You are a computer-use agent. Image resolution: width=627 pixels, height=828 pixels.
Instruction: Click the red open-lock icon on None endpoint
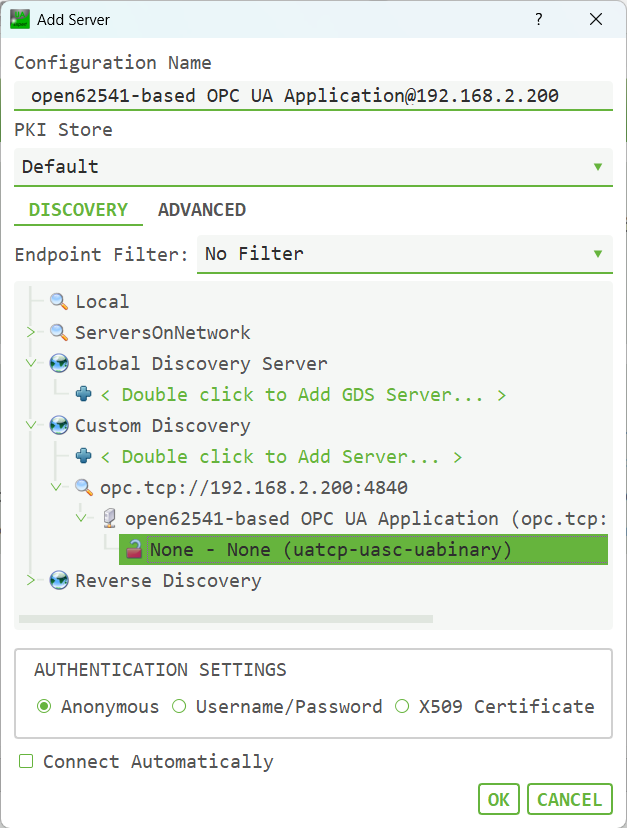(134, 549)
